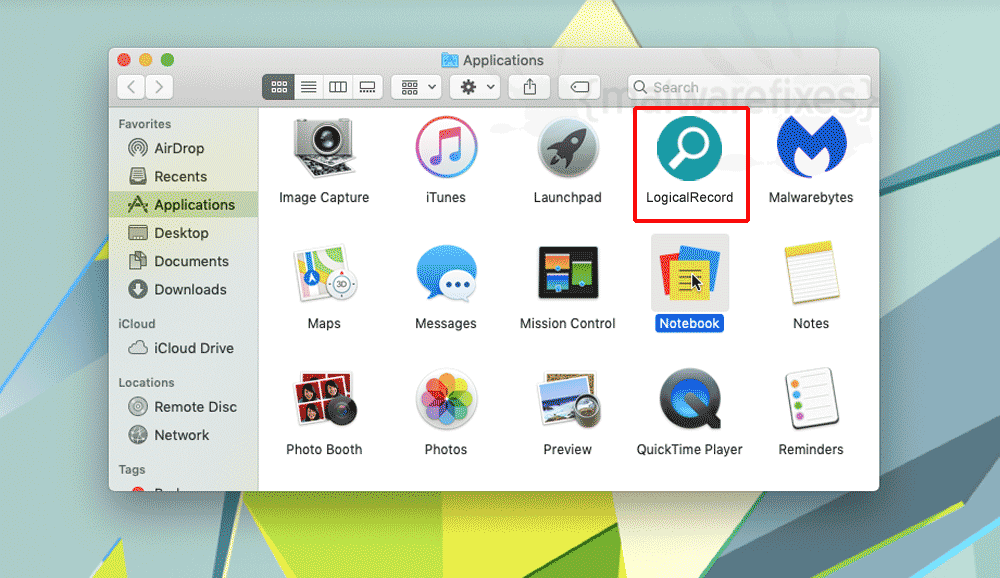1000x578 pixels.
Task: Switch to column view
Action: pyautogui.click(x=338, y=87)
